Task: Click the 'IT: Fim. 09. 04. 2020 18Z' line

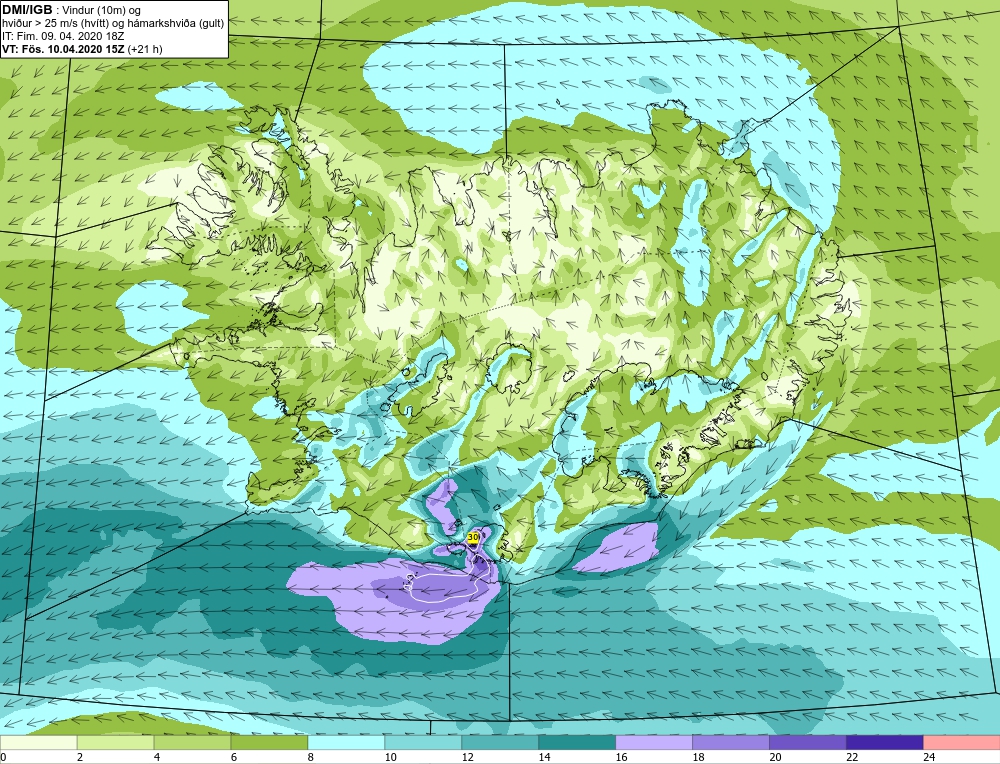Action: pyautogui.click(x=63, y=36)
